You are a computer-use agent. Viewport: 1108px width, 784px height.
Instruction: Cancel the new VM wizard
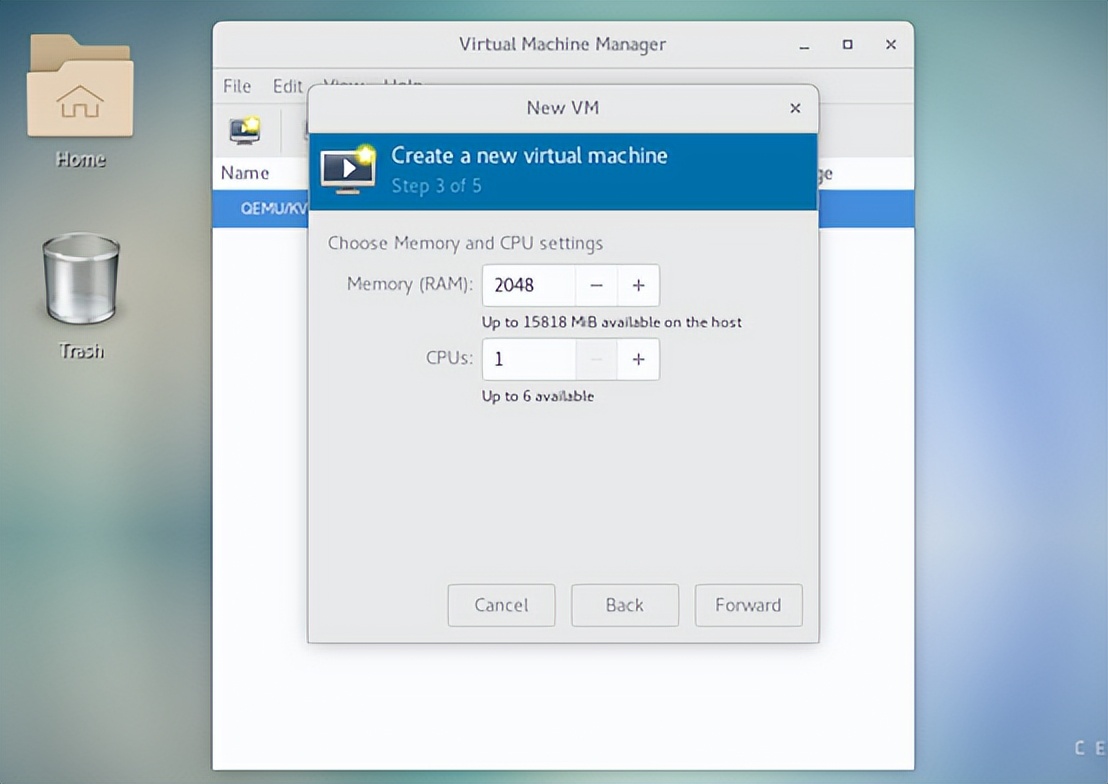[501, 605]
